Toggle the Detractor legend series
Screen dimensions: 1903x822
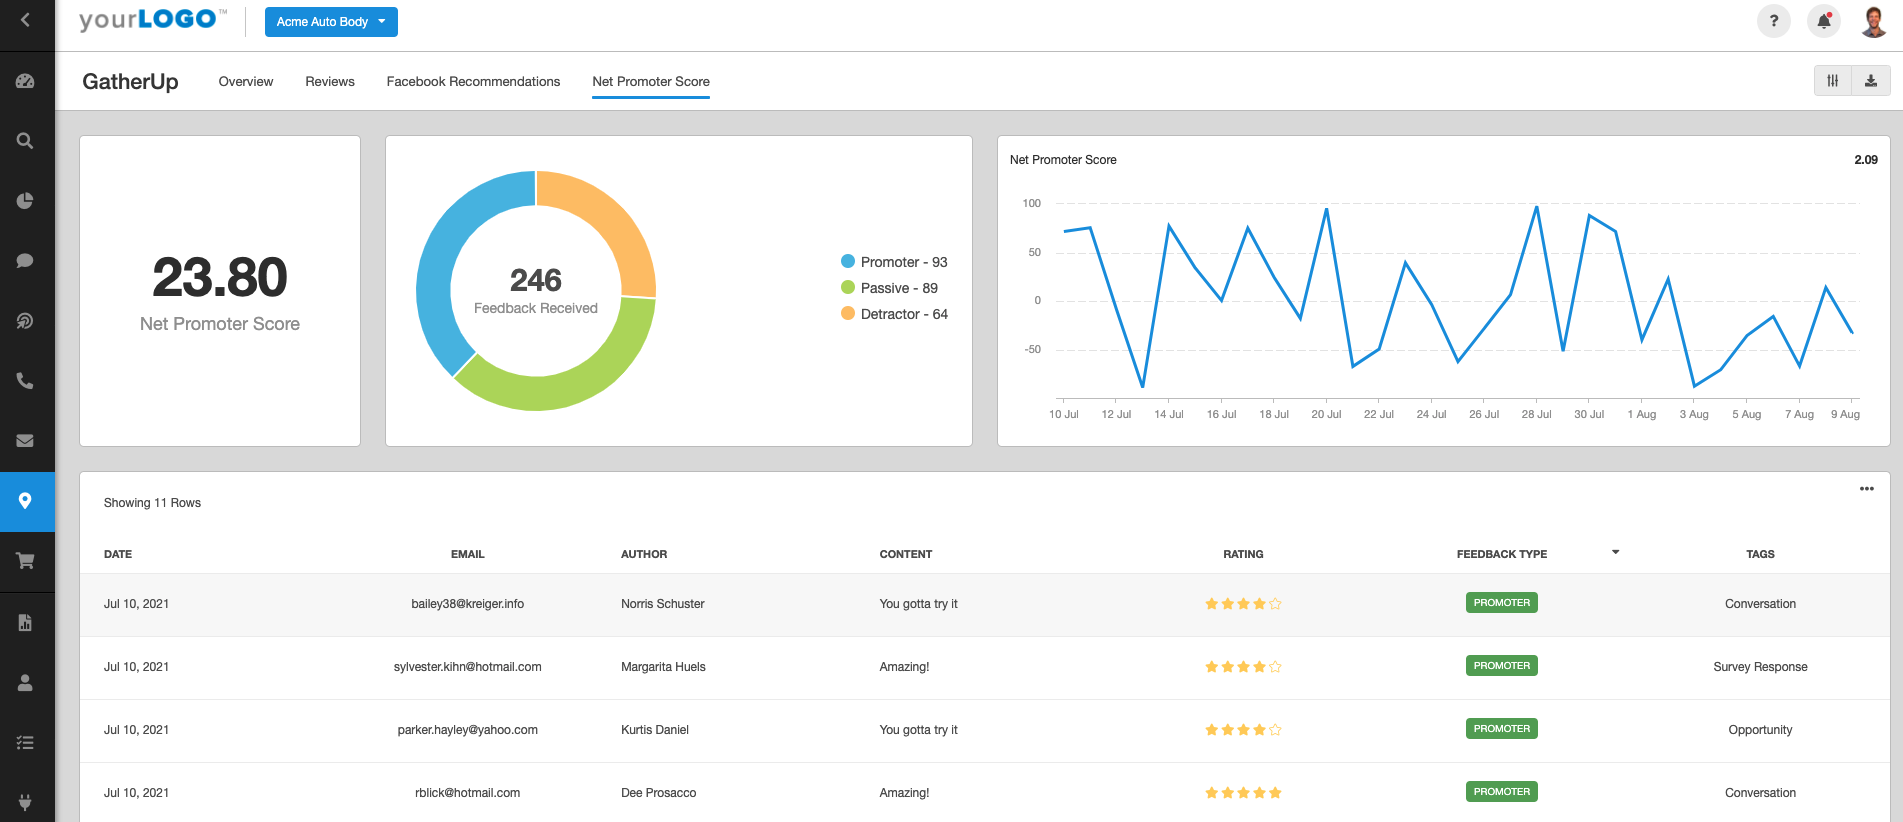[893, 314]
